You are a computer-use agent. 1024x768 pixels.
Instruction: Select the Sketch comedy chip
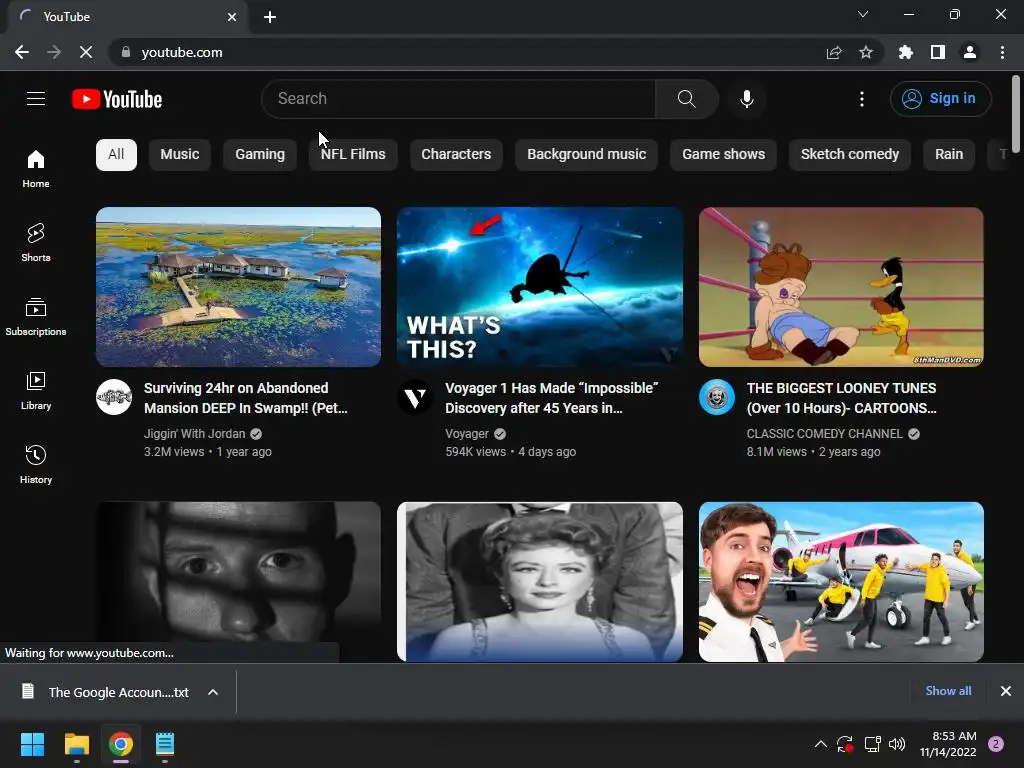point(850,155)
